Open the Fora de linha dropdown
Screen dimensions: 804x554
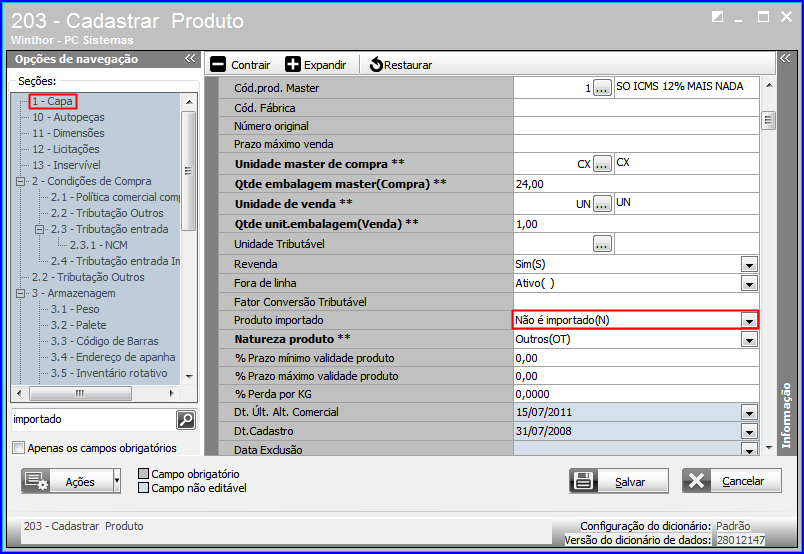point(749,284)
